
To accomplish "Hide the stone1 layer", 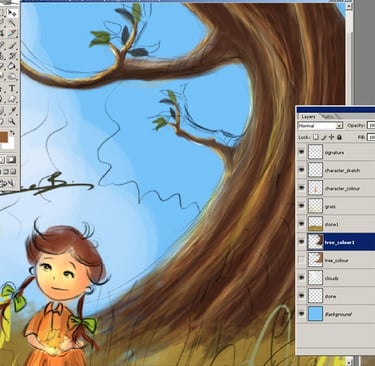I will point(302,224).
